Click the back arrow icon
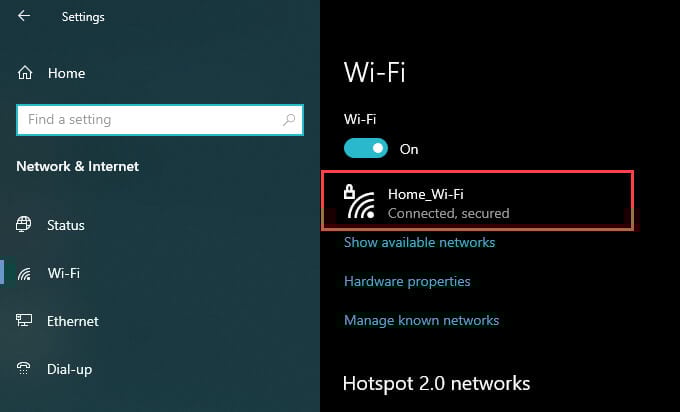Screen dimensions: 680x412 pyautogui.click(x=24, y=16)
